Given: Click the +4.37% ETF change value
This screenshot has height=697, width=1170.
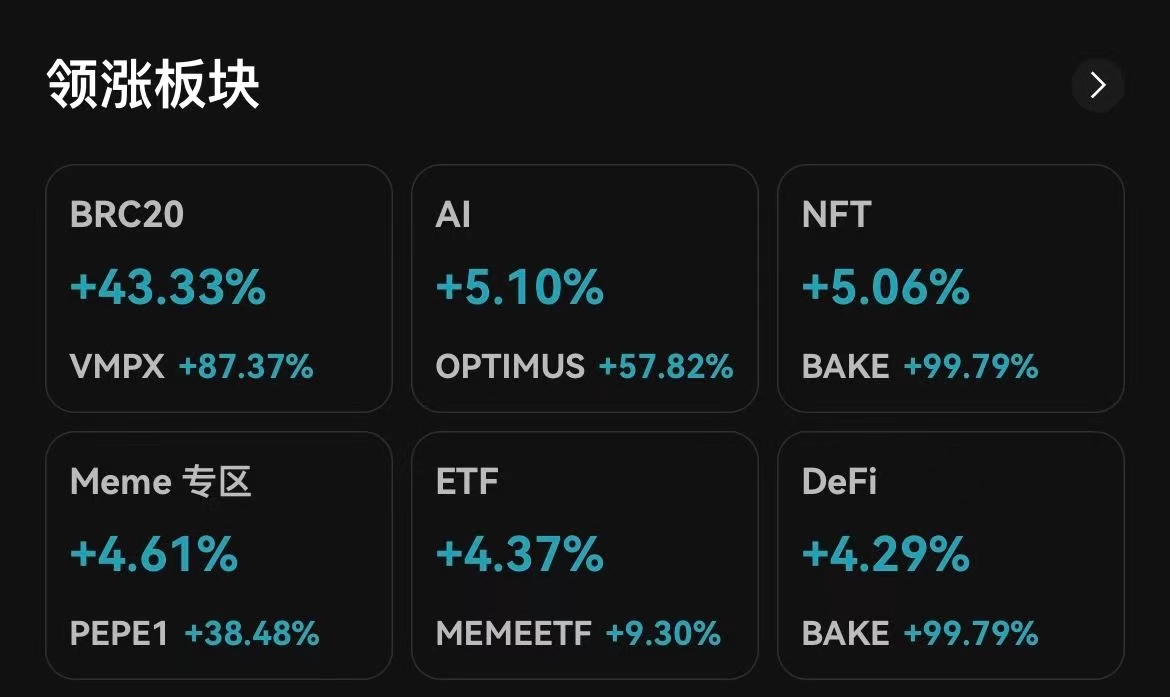Looking at the screenshot, I should tap(520, 554).
